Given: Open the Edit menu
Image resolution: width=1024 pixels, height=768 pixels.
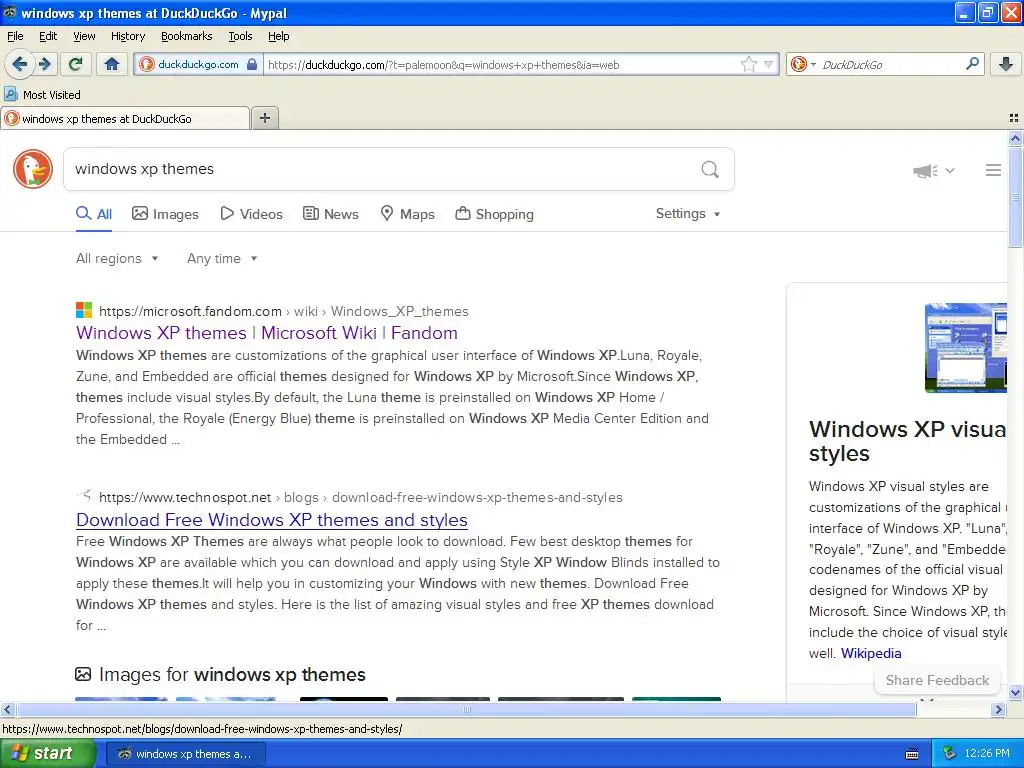Looking at the screenshot, I should (x=48, y=36).
